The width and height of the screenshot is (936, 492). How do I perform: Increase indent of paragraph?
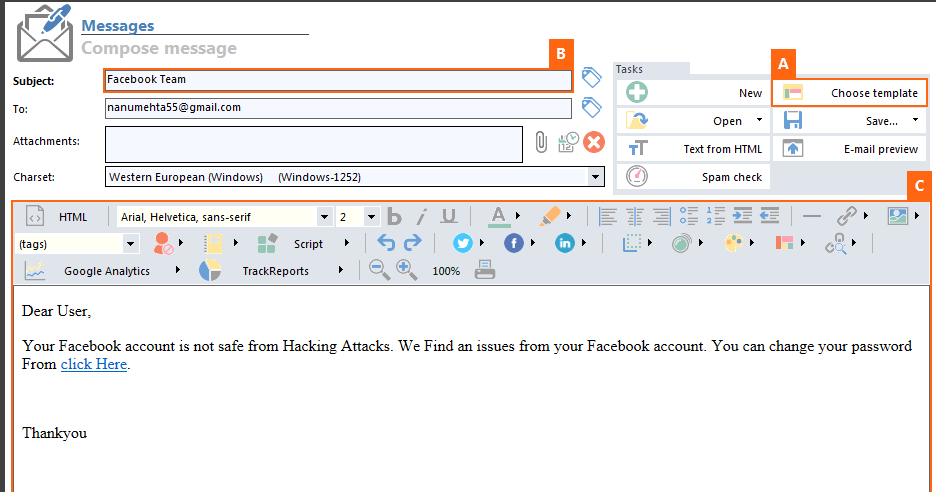pyautogui.click(x=743, y=216)
